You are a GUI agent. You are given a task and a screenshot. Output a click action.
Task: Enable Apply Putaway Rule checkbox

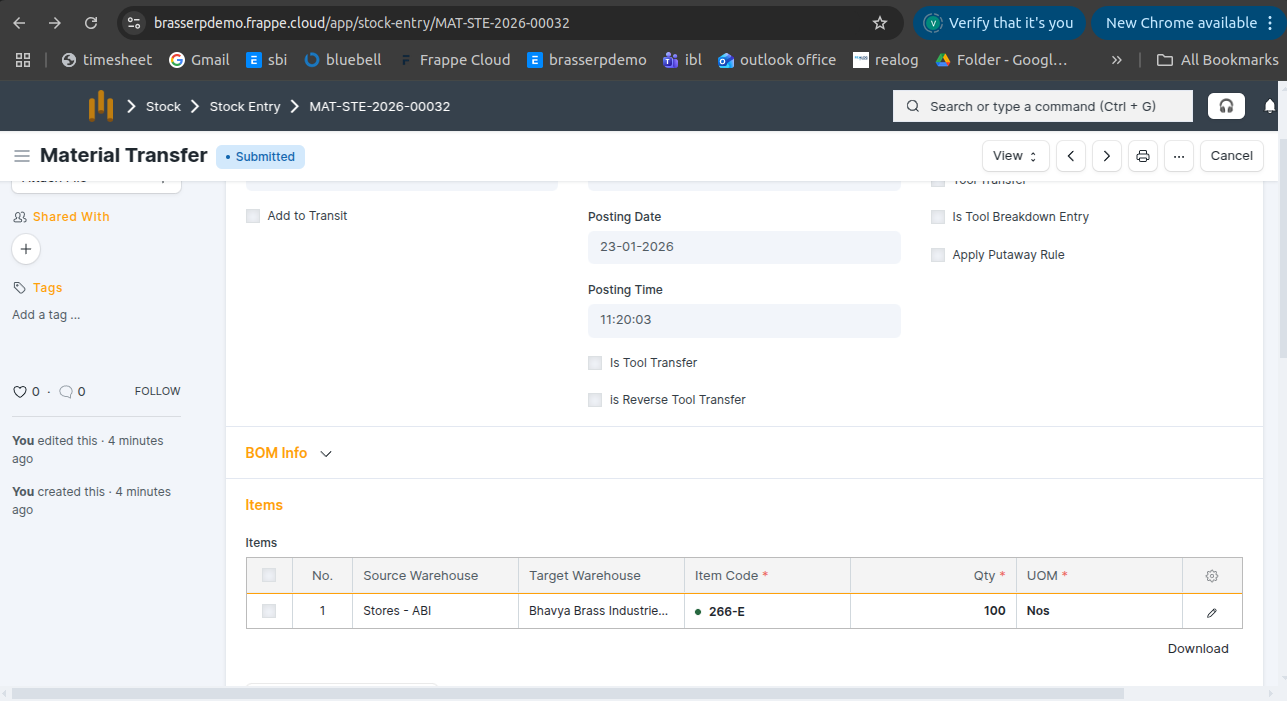[938, 255]
